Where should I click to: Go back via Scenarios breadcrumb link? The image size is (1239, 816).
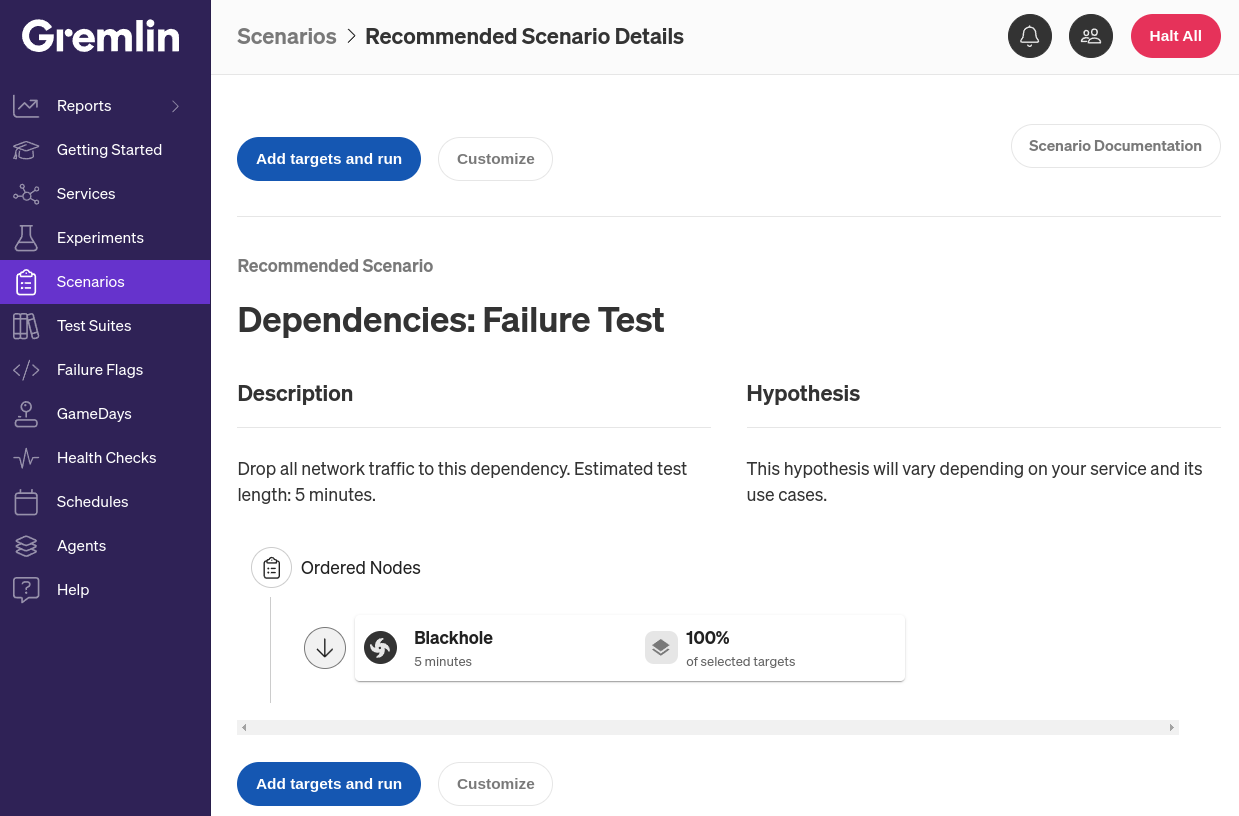point(287,37)
